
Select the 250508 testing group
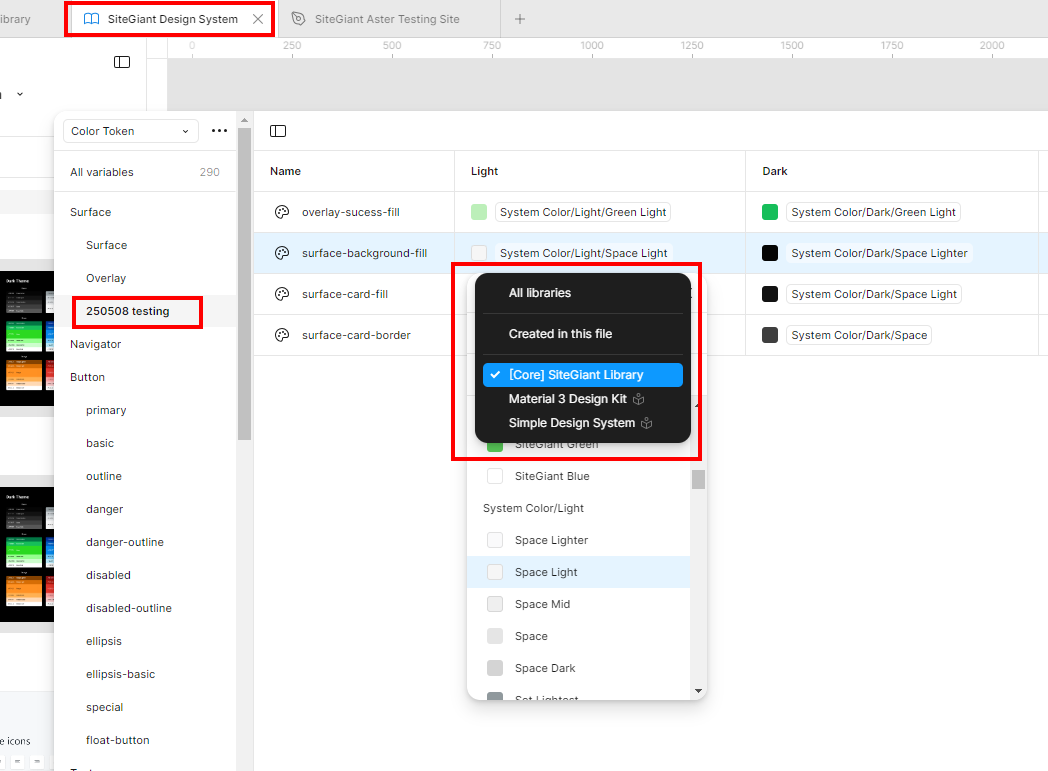coord(128,311)
